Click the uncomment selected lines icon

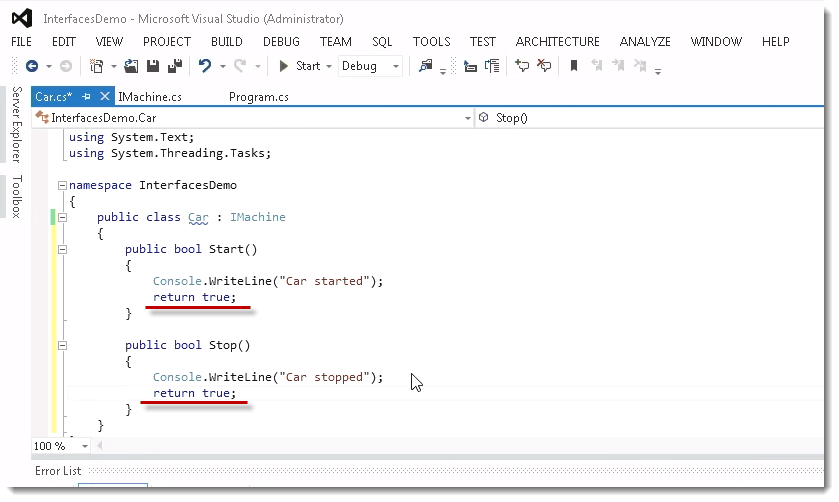click(x=544, y=66)
